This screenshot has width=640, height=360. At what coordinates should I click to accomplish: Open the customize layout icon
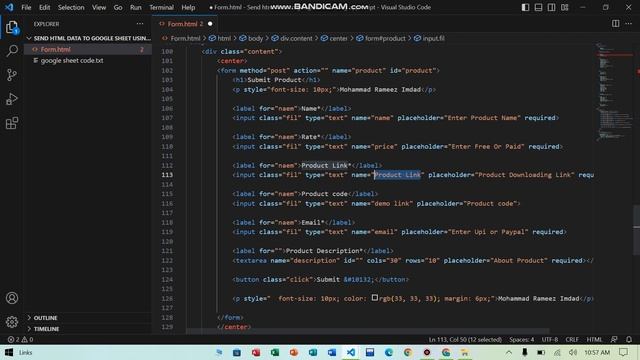(564, 7)
